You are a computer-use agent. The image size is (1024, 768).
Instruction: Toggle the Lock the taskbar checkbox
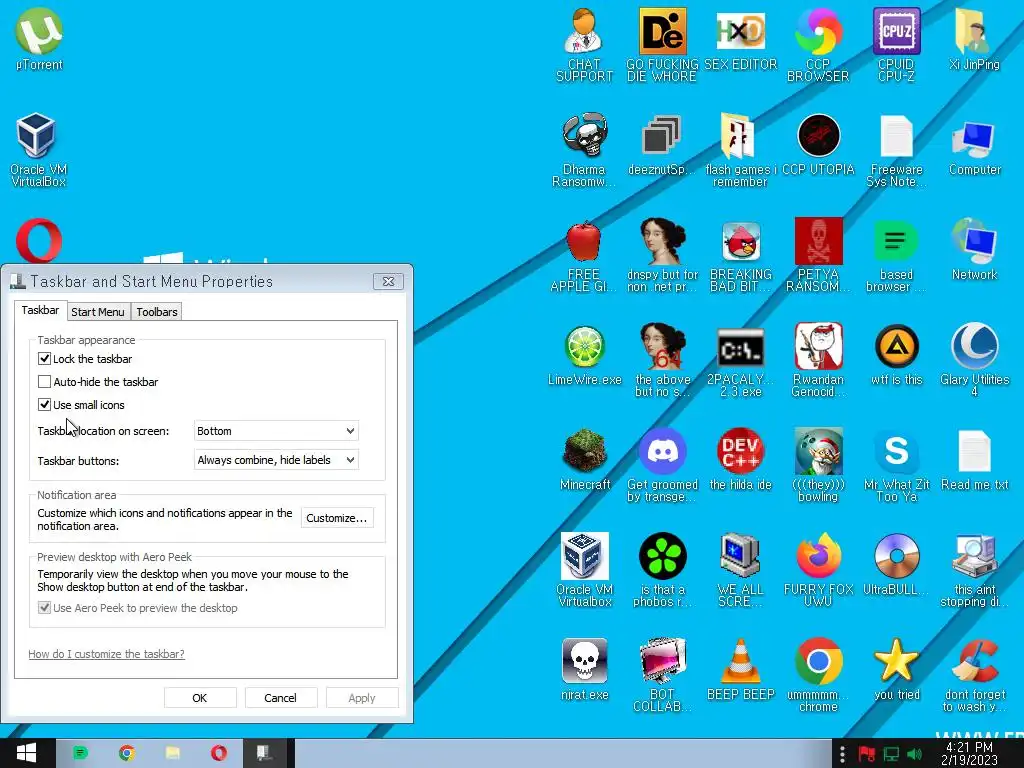(x=44, y=359)
